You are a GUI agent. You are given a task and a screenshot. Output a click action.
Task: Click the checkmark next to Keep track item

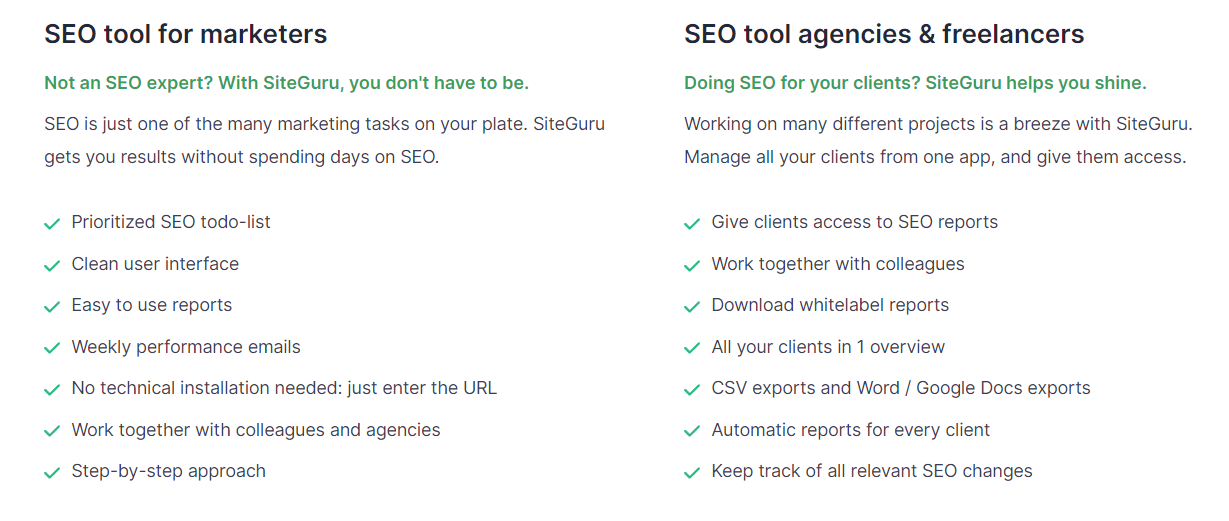pyautogui.click(x=692, y=473)
